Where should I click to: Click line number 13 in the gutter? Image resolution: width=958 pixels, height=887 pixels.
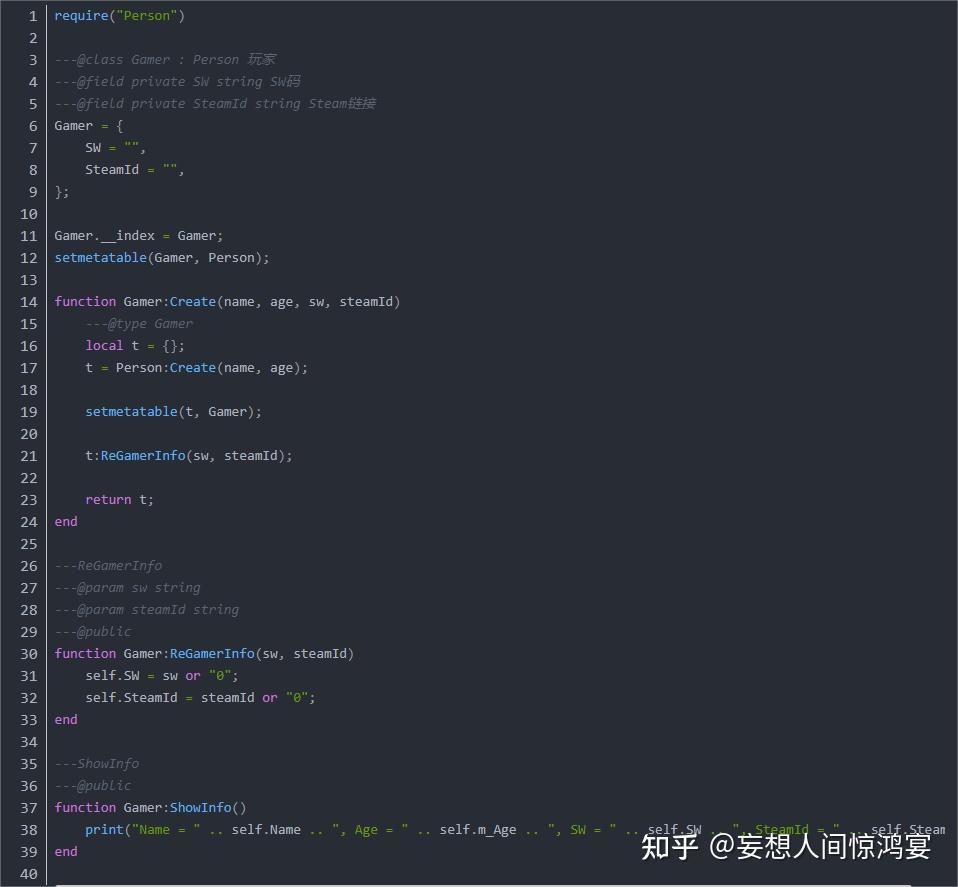pos(29,280)
